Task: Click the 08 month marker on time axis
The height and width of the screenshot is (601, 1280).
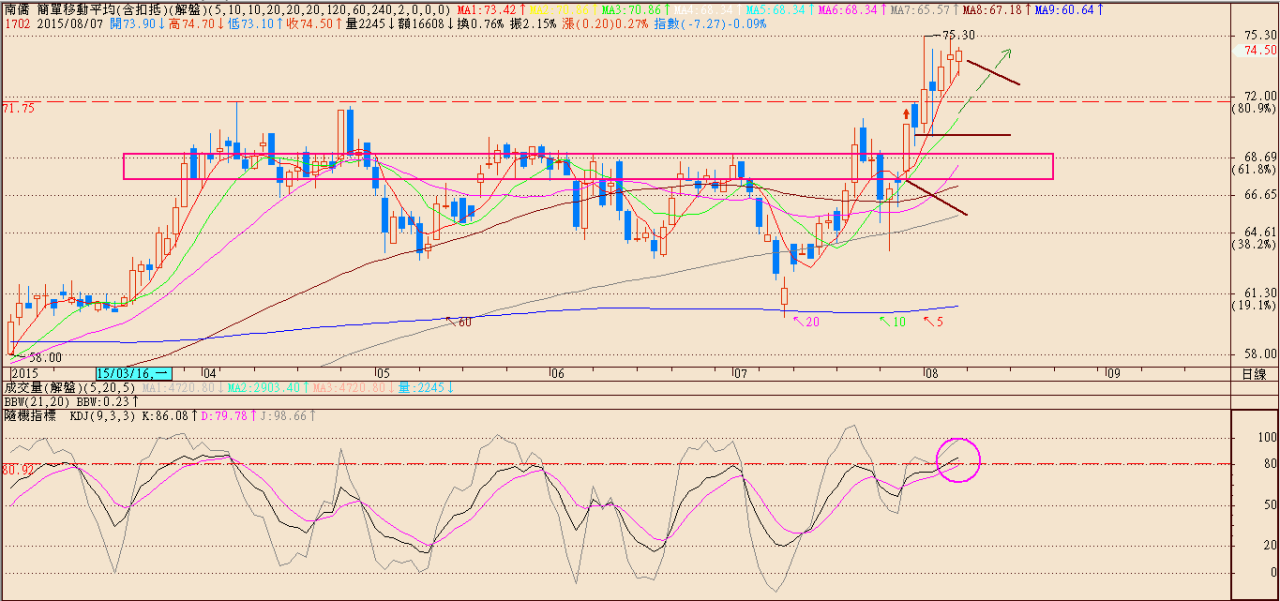Action: [931, 372]
